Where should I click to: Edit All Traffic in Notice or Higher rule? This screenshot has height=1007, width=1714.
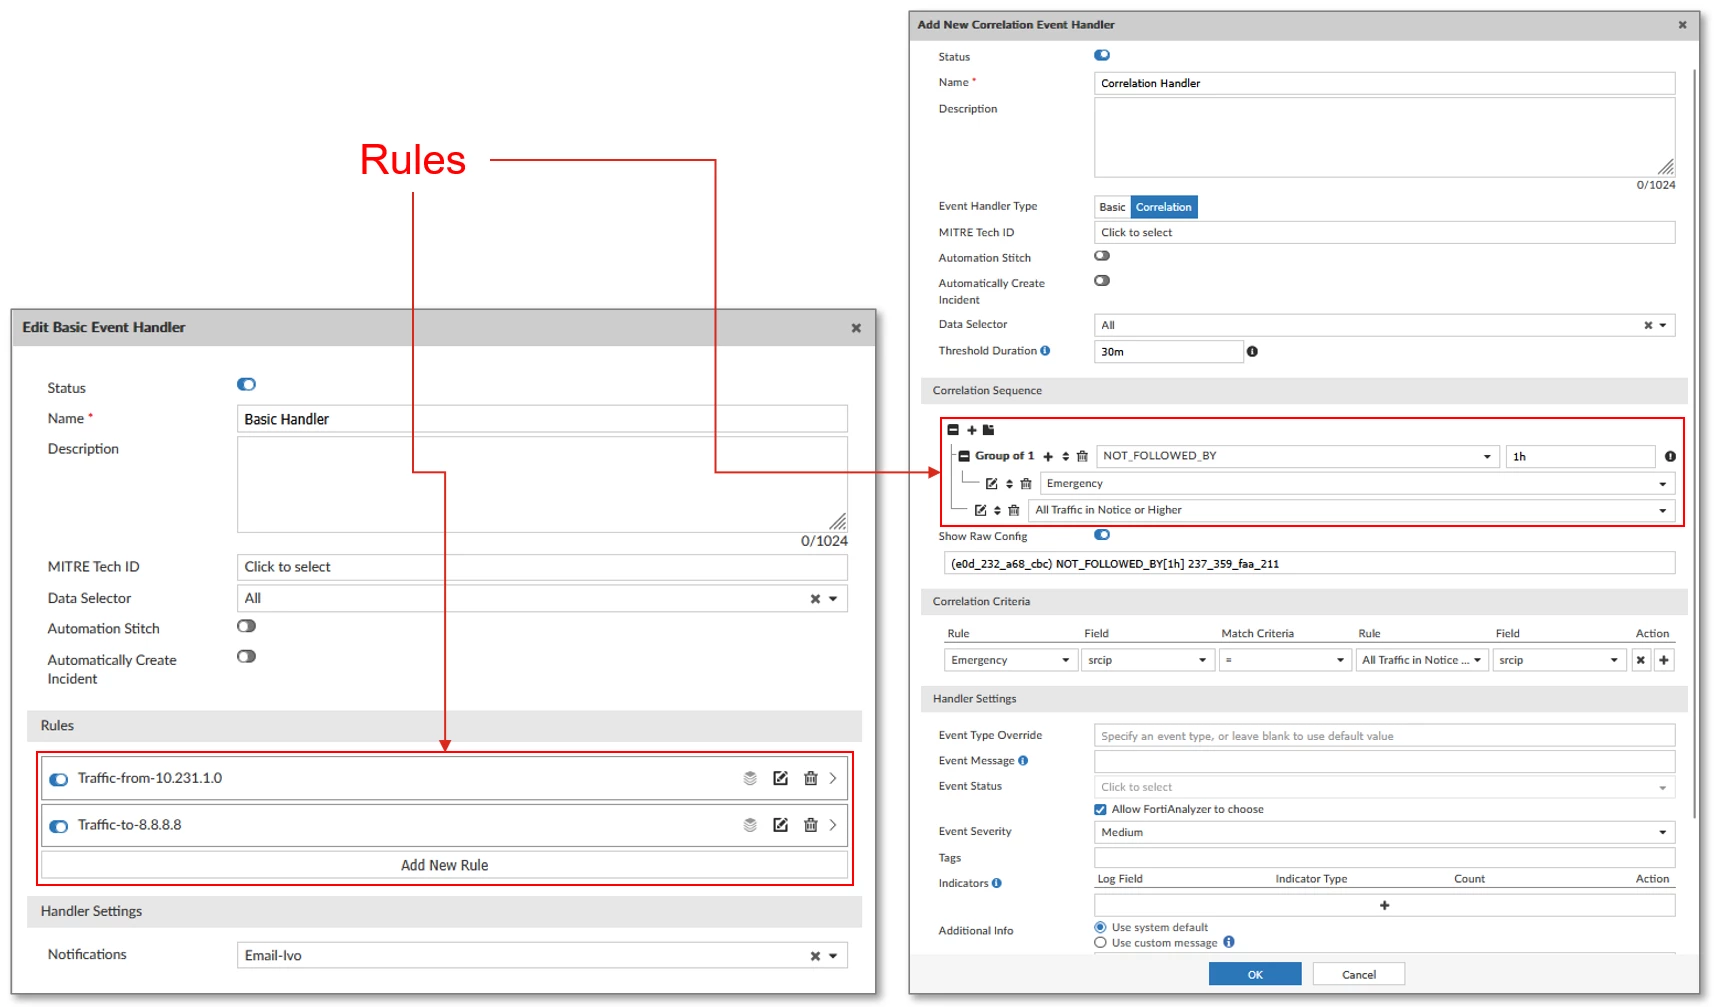click(x=980, y=510)
